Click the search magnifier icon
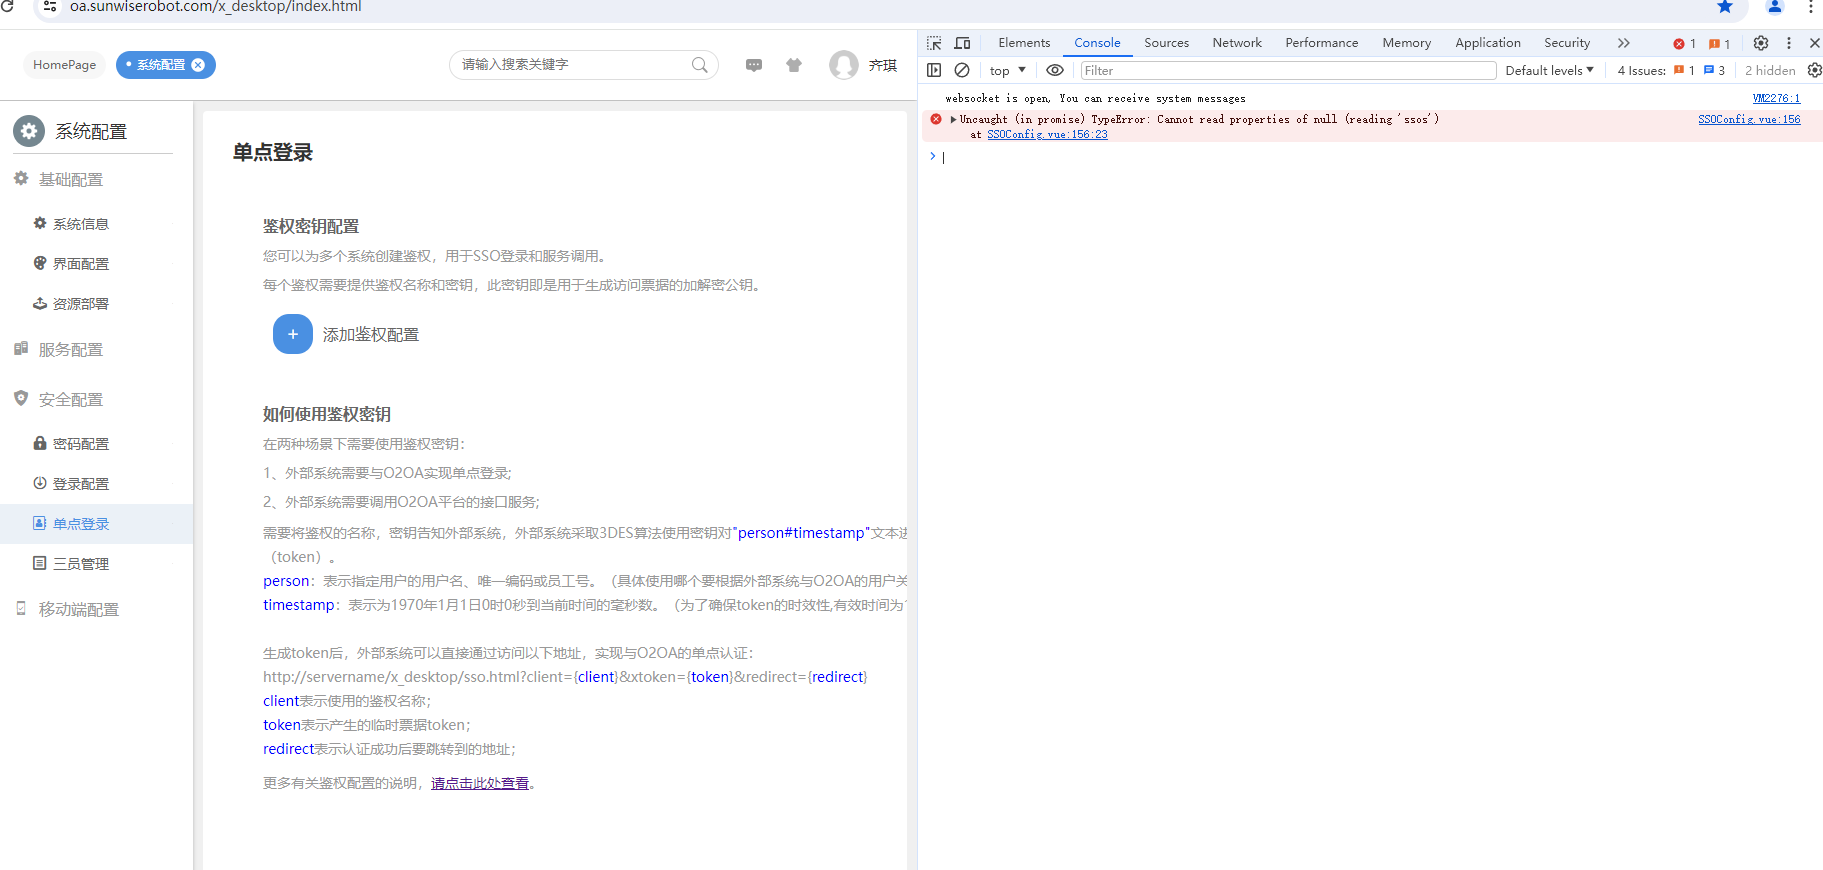Viewport: 1823px width, 870px height. tap(700, 65)
